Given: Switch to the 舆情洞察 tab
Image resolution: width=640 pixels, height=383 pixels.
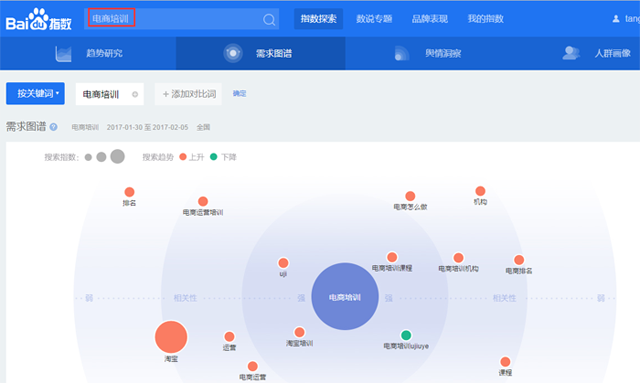Looking at the screenshot, I should click(x=429, y=53).
